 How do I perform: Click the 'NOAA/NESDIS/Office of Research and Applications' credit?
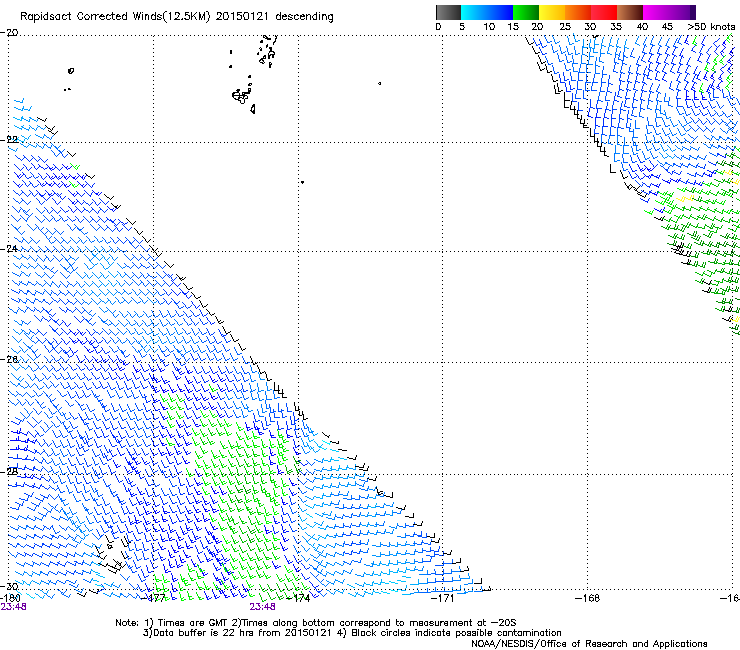(589, 643)
